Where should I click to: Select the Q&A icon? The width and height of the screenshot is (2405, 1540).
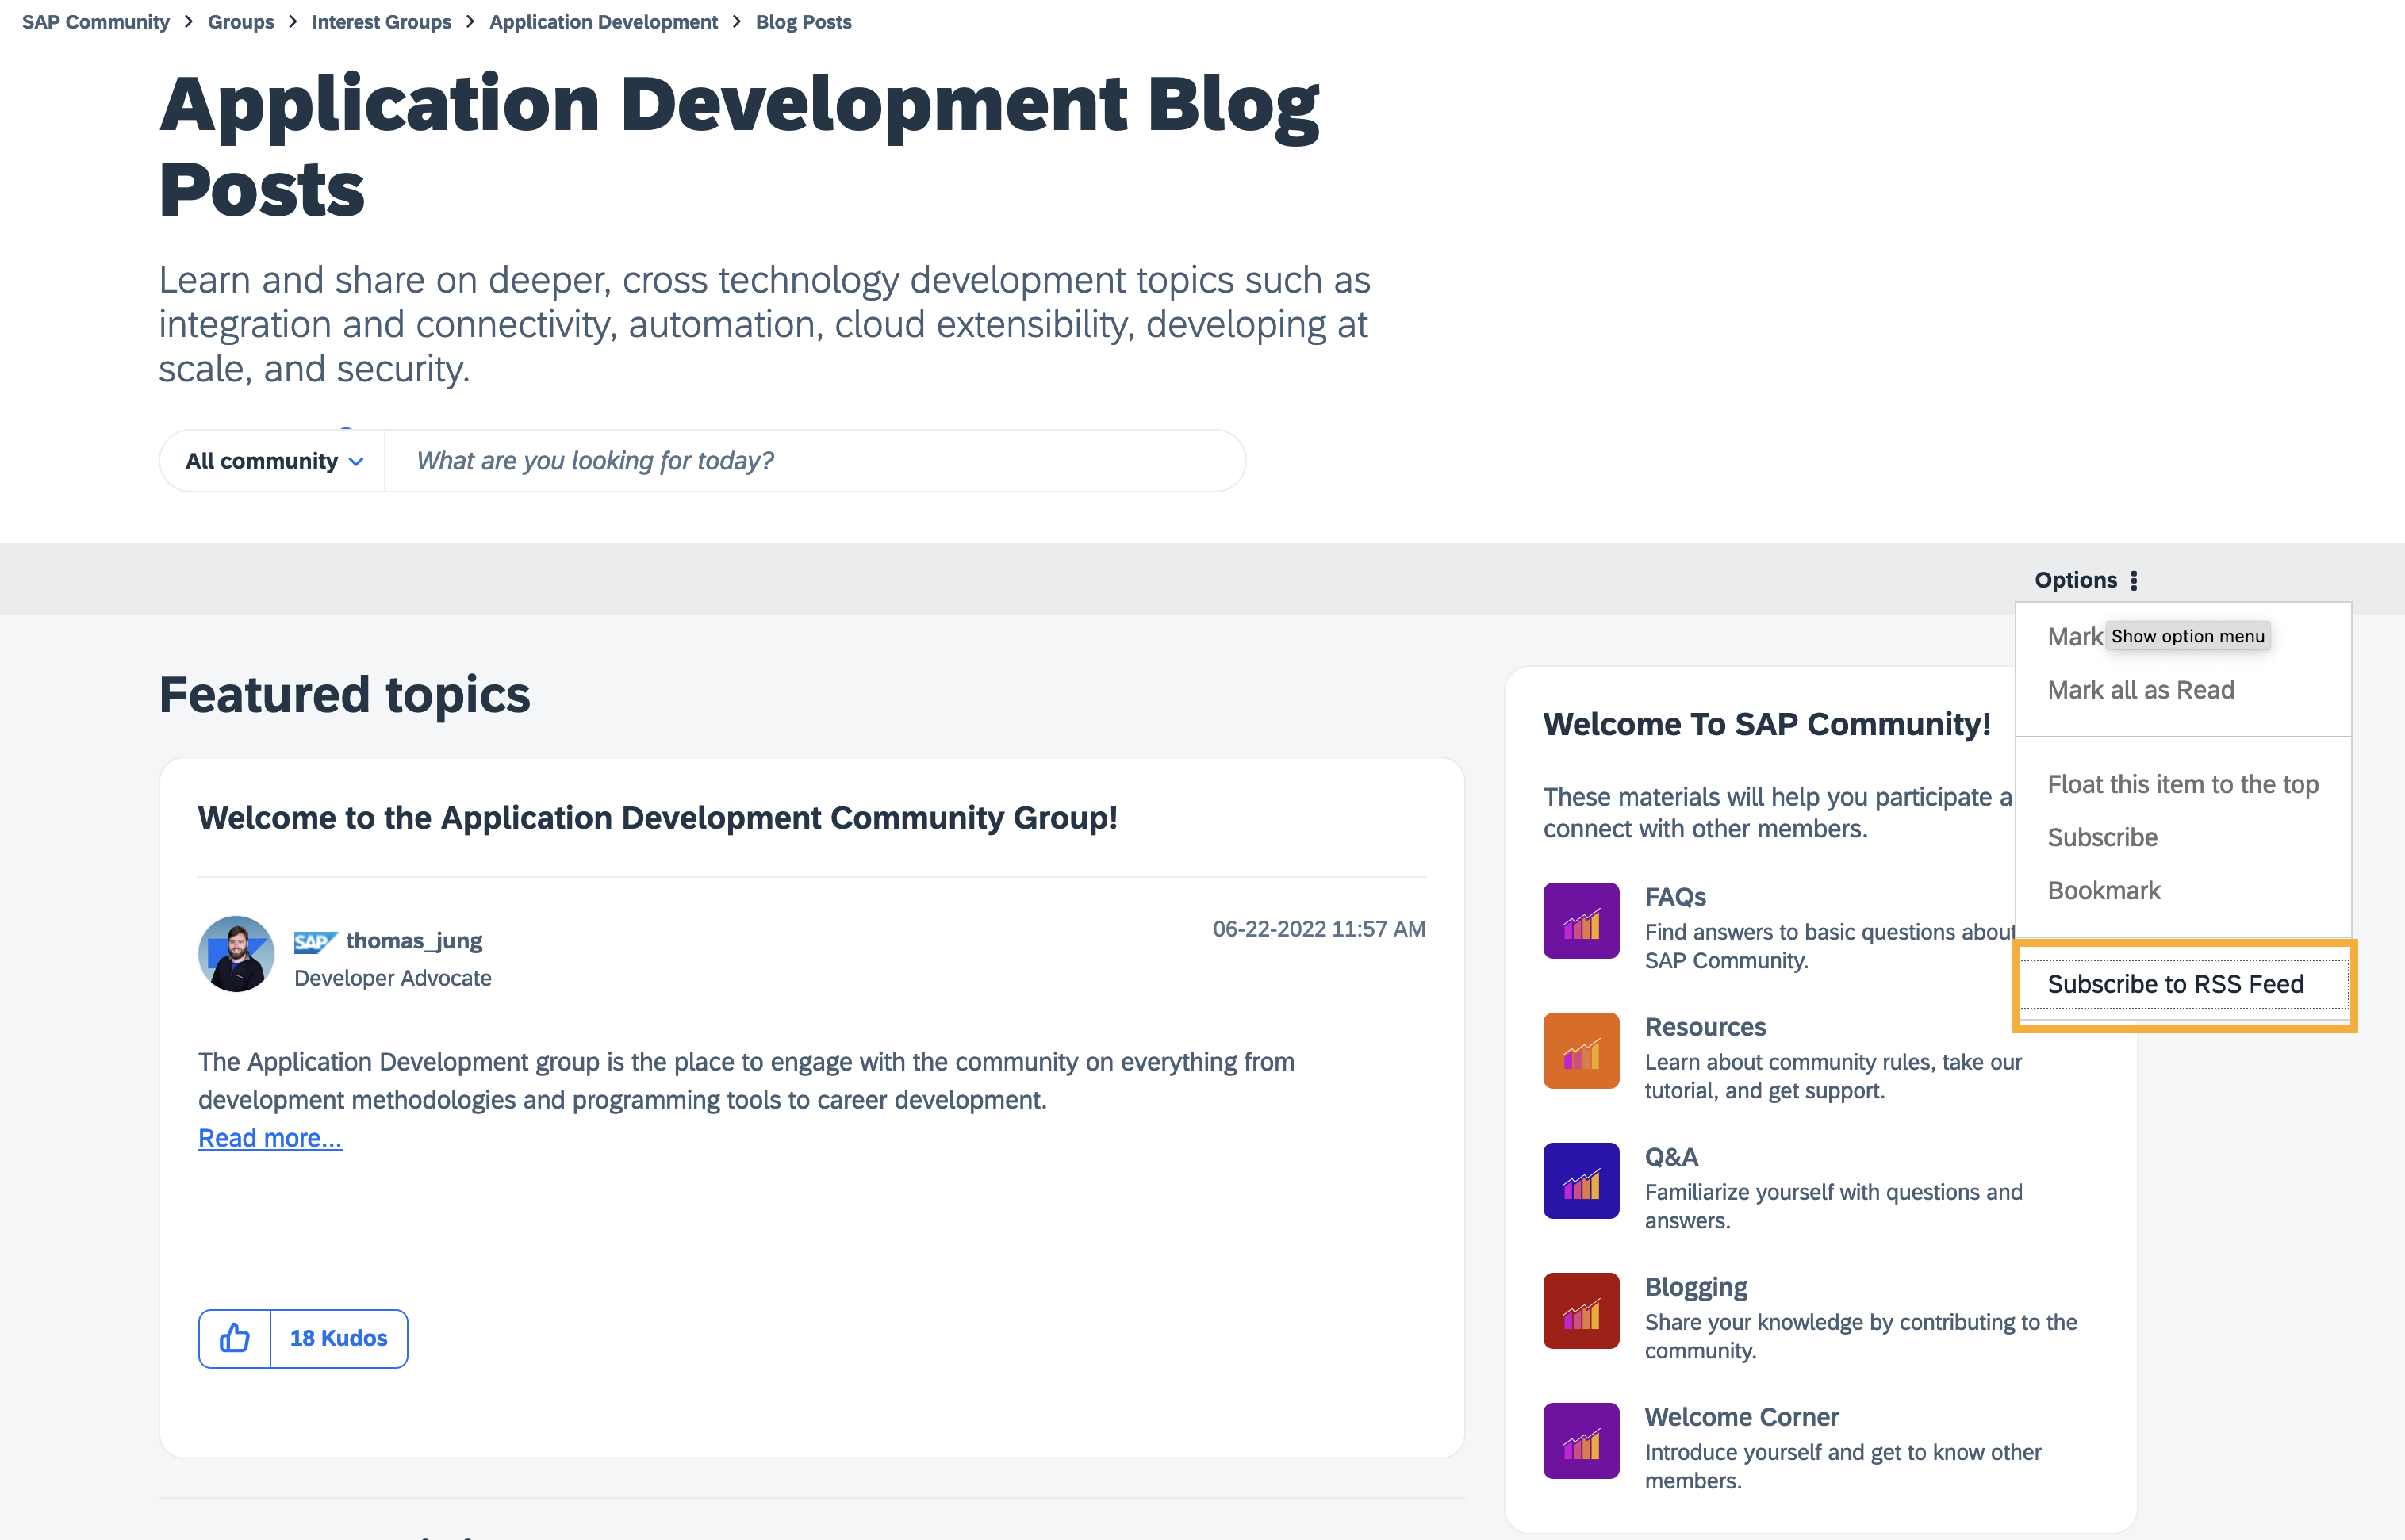coord(1580,1180)
